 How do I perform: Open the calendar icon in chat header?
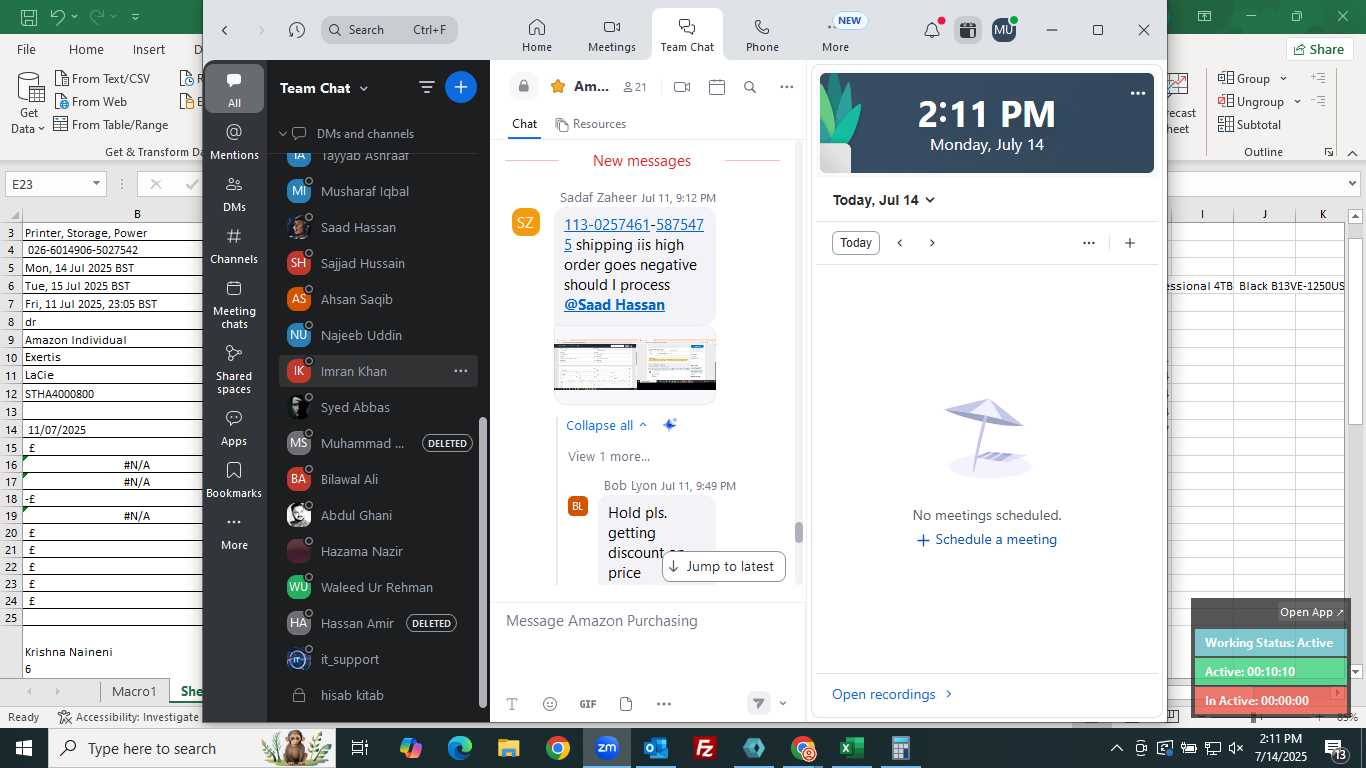(x=716, y=87)
